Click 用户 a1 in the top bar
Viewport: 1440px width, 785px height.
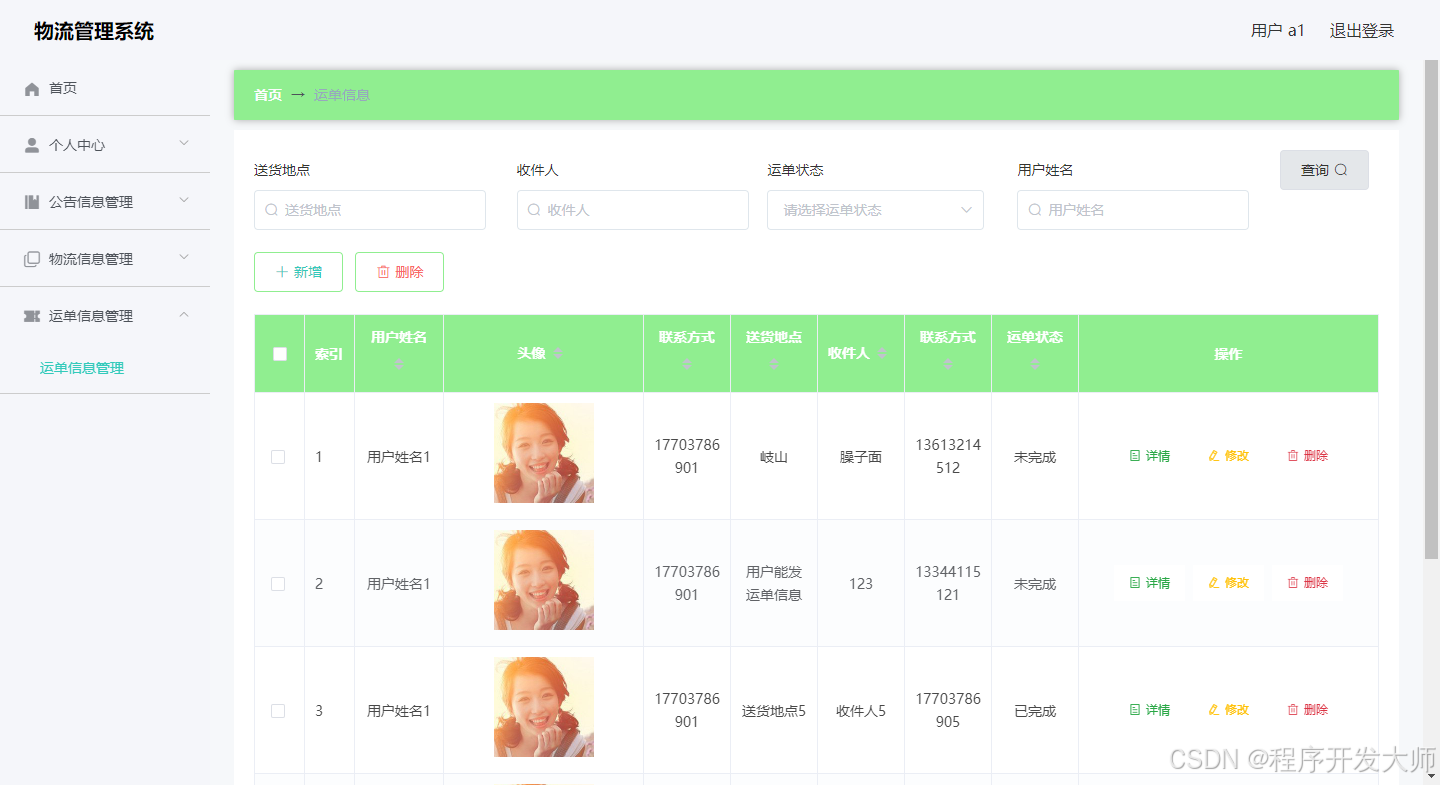coord(1278,31)
